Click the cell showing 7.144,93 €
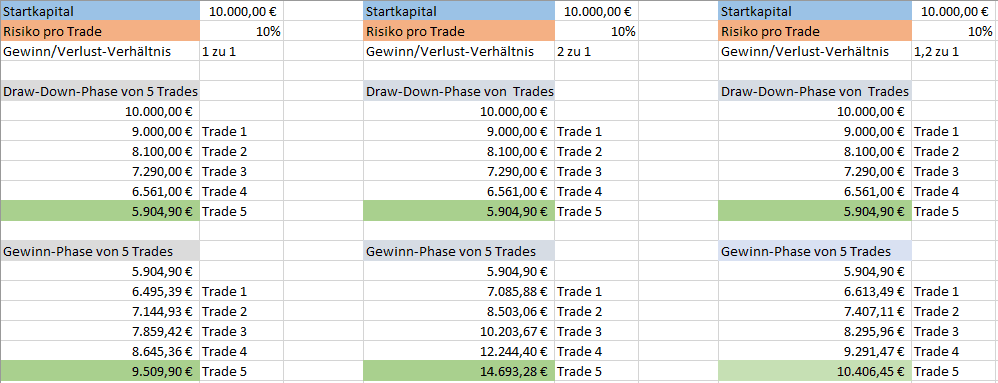 [100, 311]
